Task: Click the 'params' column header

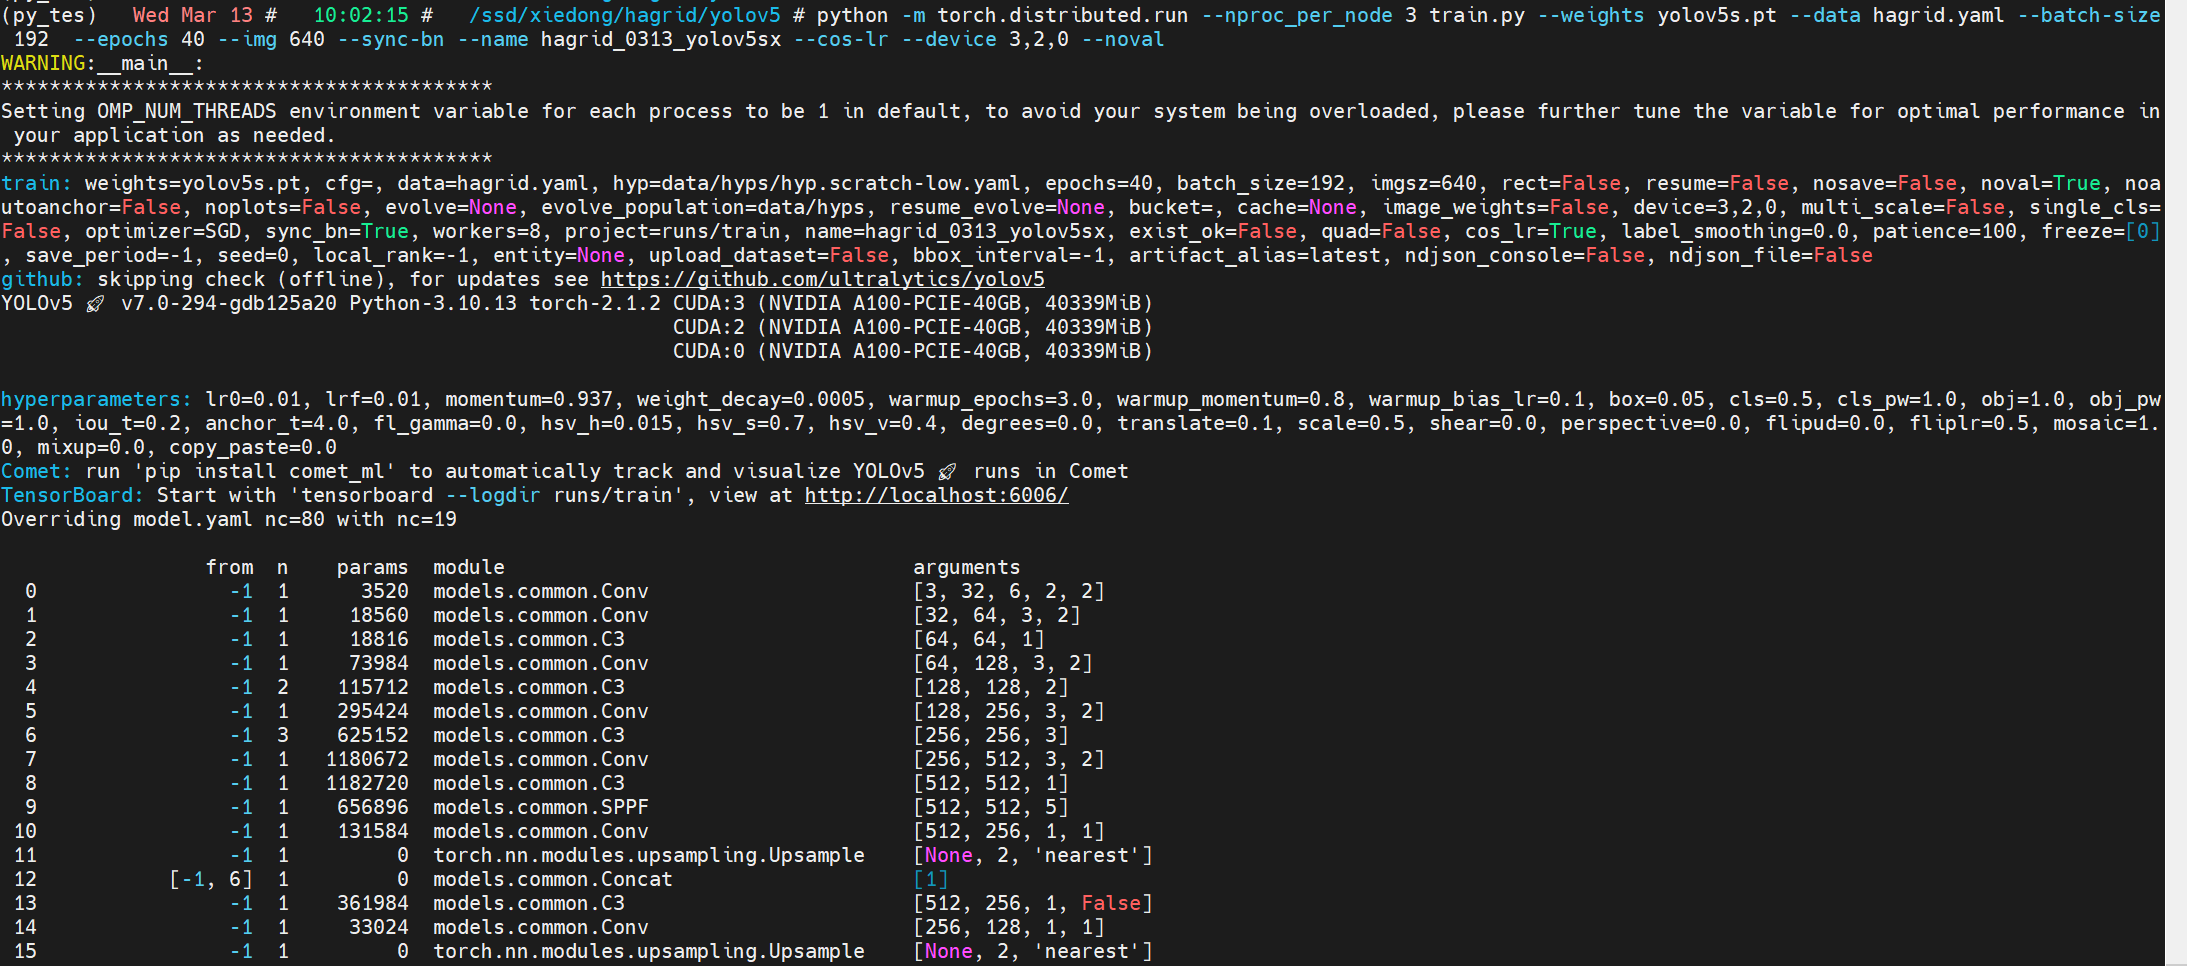Action: pyautogui.click(x=372, y=567)
